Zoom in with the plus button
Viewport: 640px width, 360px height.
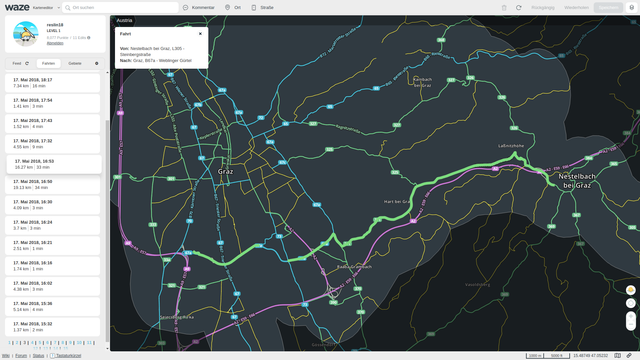point(631,316)
